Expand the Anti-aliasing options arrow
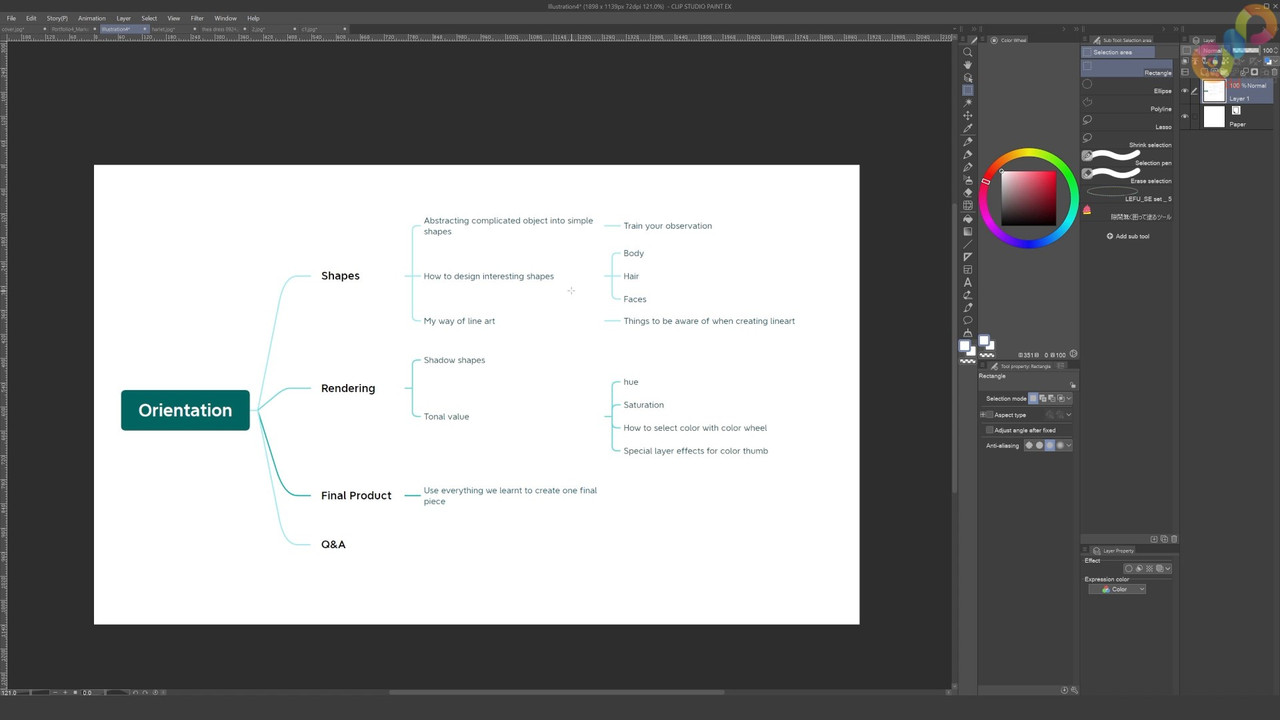This screenshot has width=1280, height=720. pos(1069,445)
